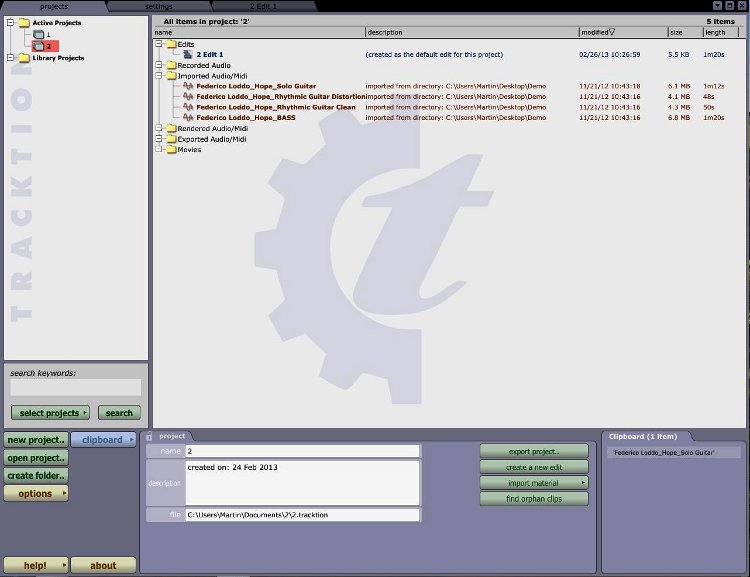The width and height of the screenshot is (750, 577).
Task: Open the help! menu button
Action: (36, 566)
